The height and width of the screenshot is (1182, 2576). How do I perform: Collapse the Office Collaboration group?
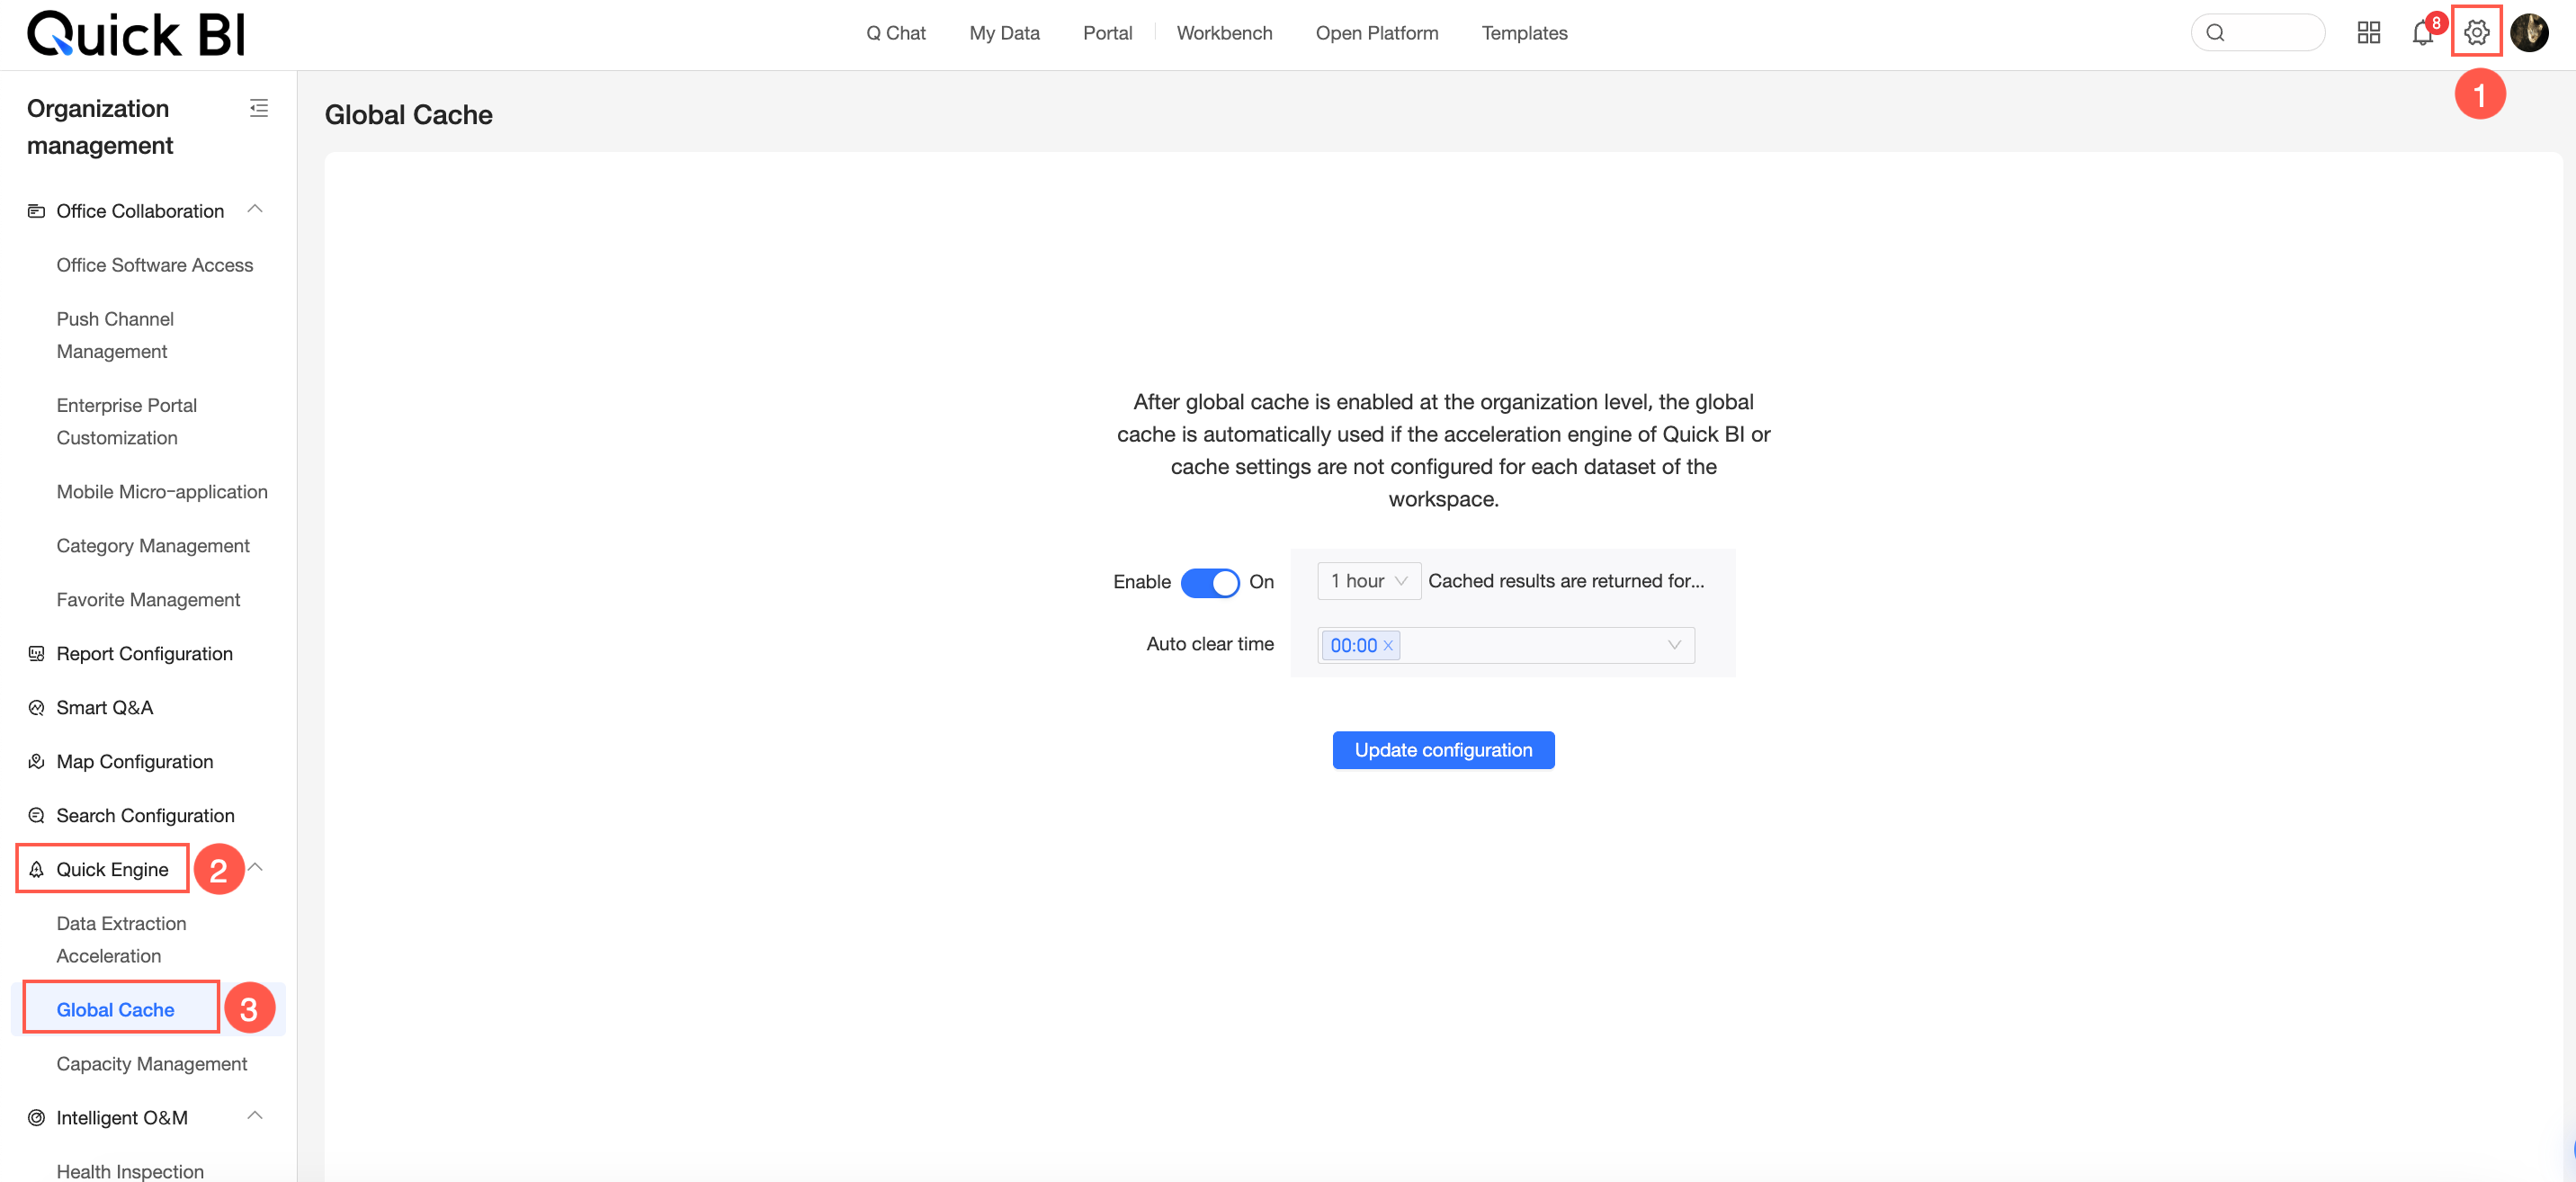point(255,210)
